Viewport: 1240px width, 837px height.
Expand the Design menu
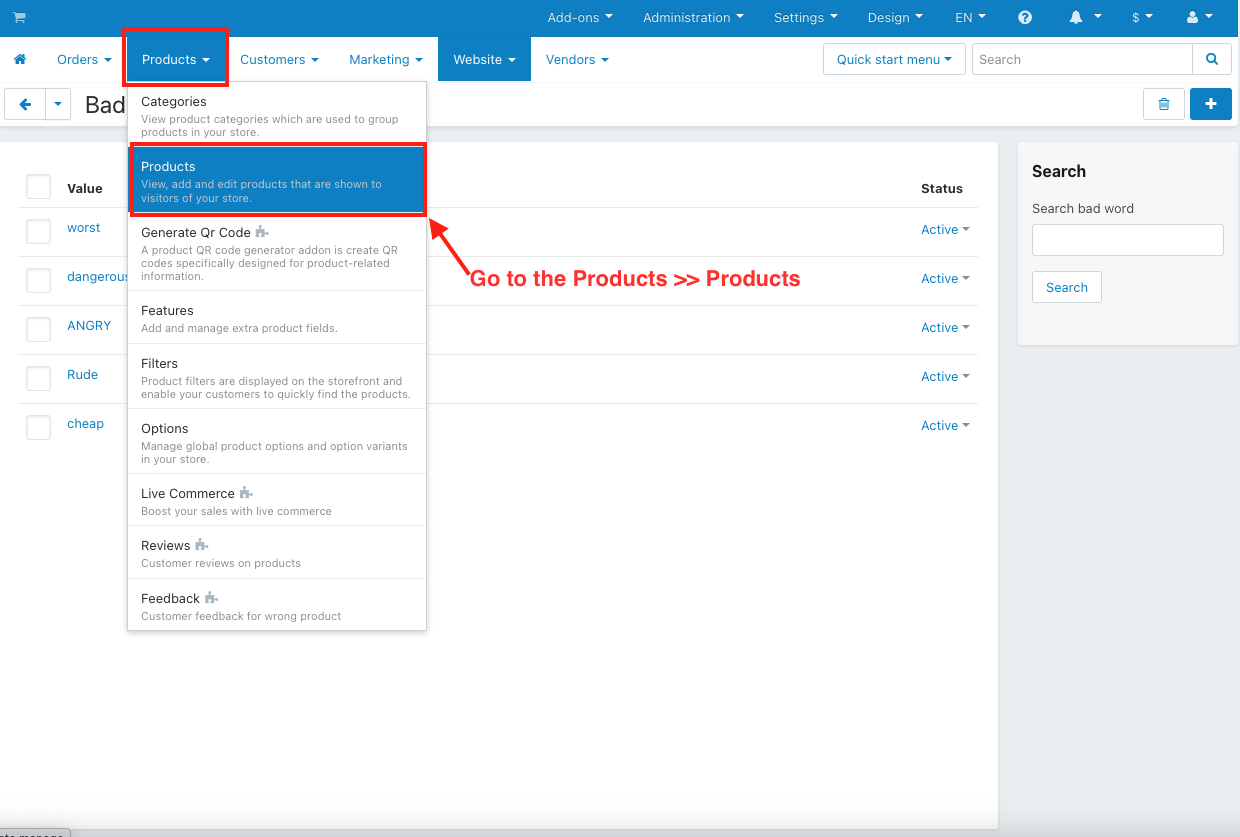click(895, 18)
